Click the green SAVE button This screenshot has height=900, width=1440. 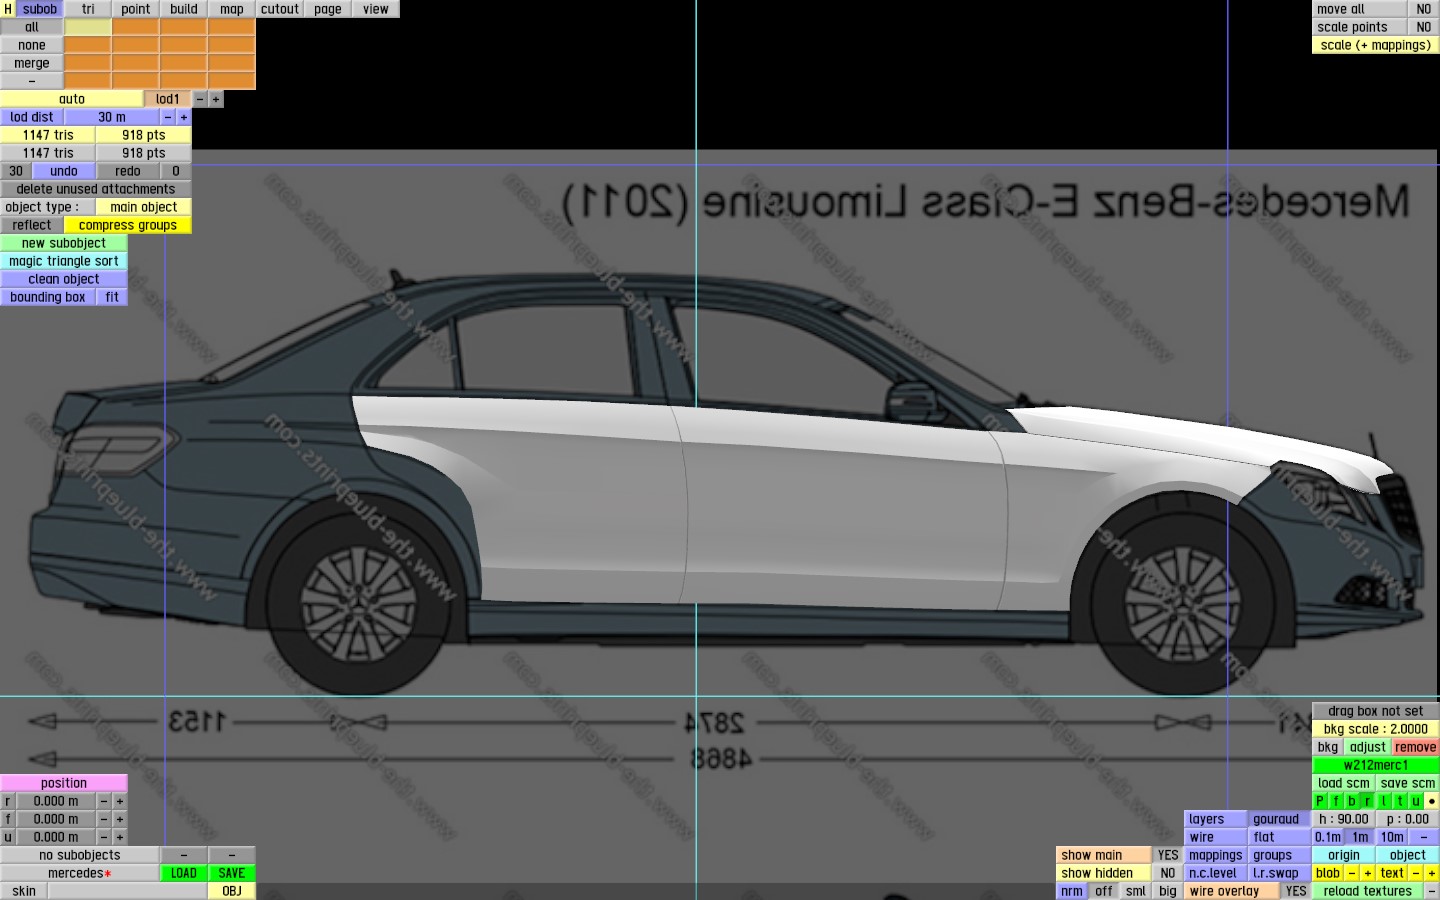tap(232, 873)
